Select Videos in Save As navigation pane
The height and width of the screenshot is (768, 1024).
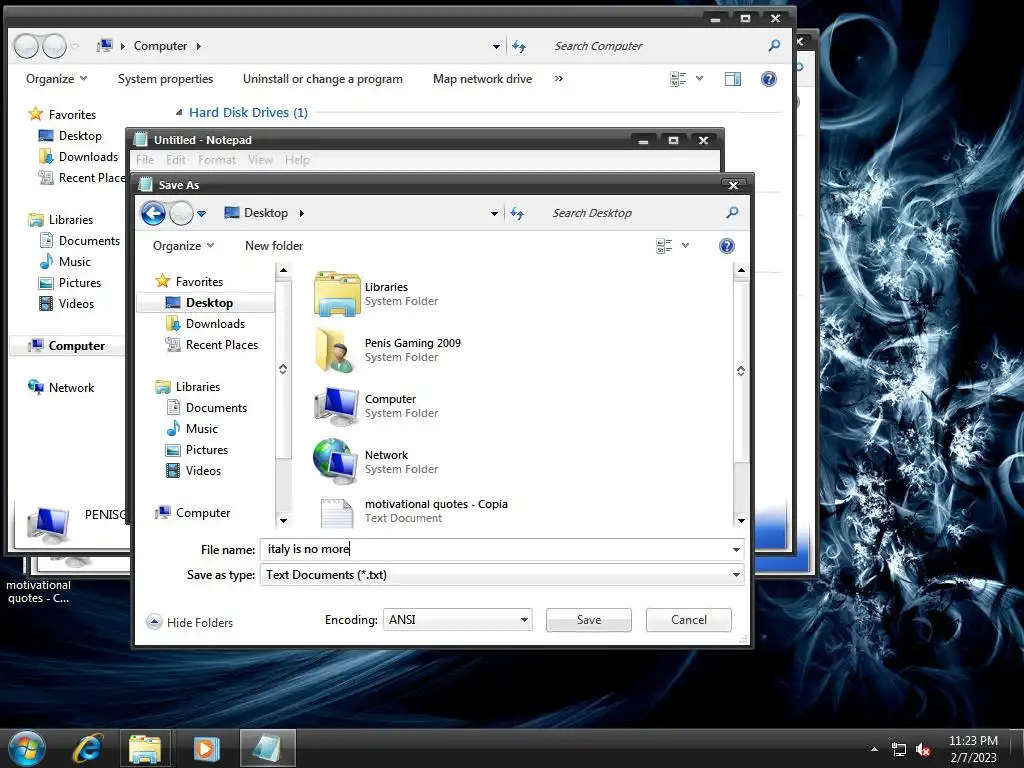[x=203, y=471]
